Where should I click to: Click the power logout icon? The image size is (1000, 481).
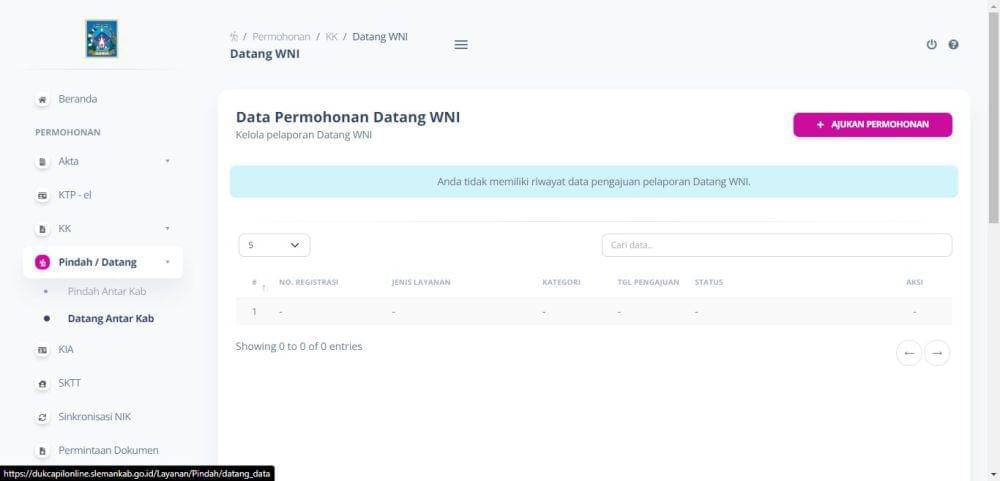[932, 45]
